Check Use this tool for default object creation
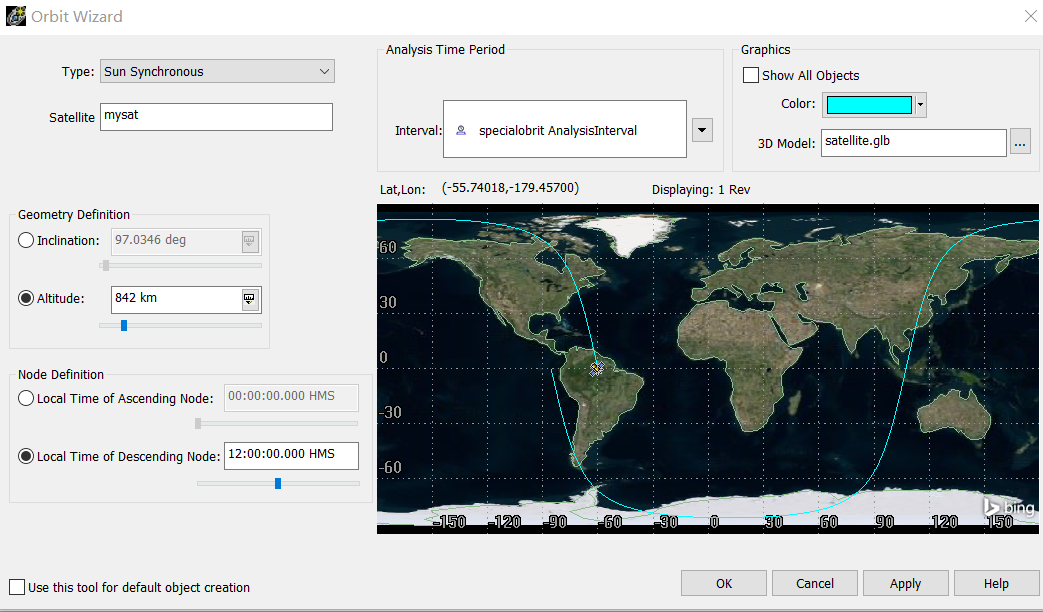 point(17,587)
